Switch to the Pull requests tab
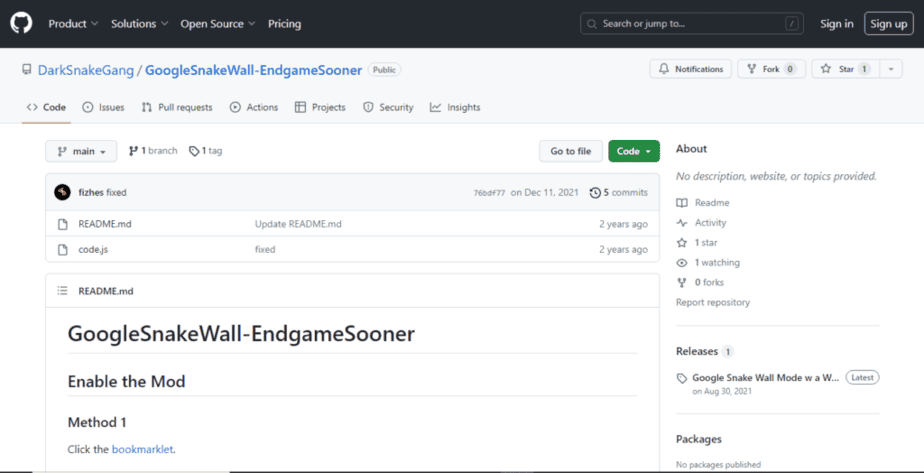Screen dimensions: 924x473 [177, 107]
